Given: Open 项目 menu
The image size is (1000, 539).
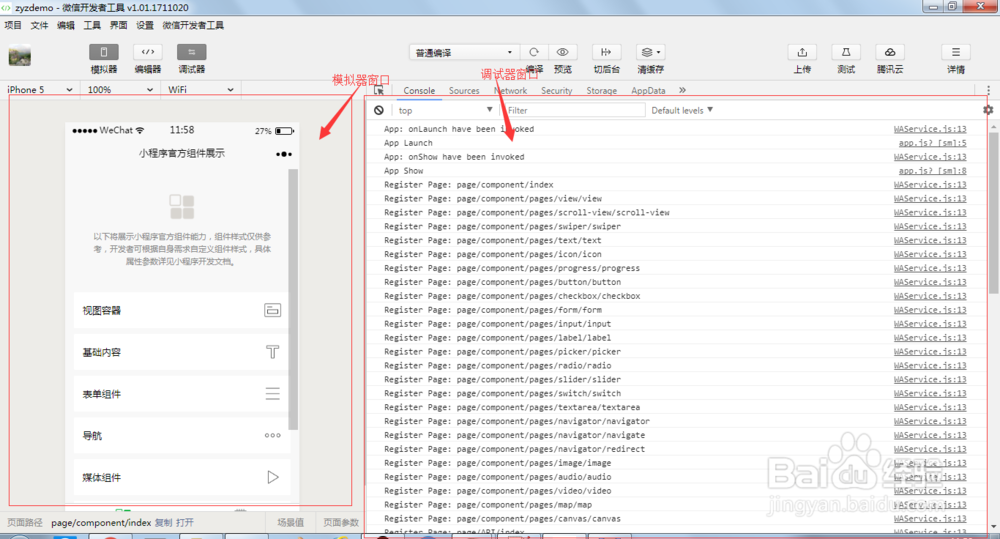Looking at the screenshot, I should pos(13,26).
